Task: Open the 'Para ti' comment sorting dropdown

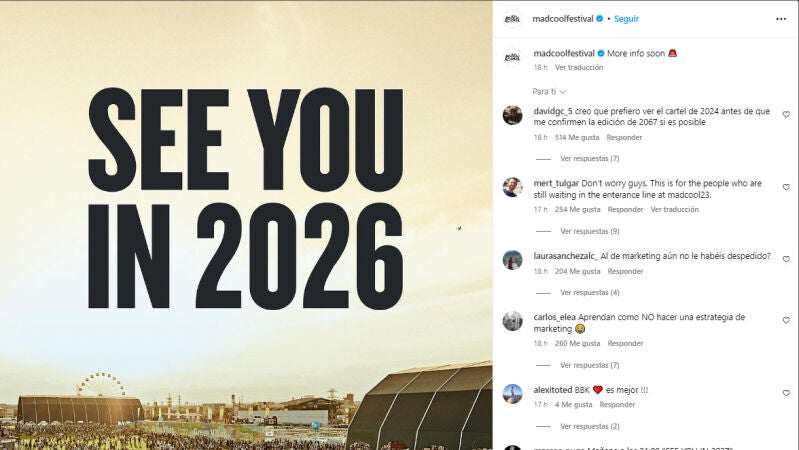Action: [x=550, y=92]
